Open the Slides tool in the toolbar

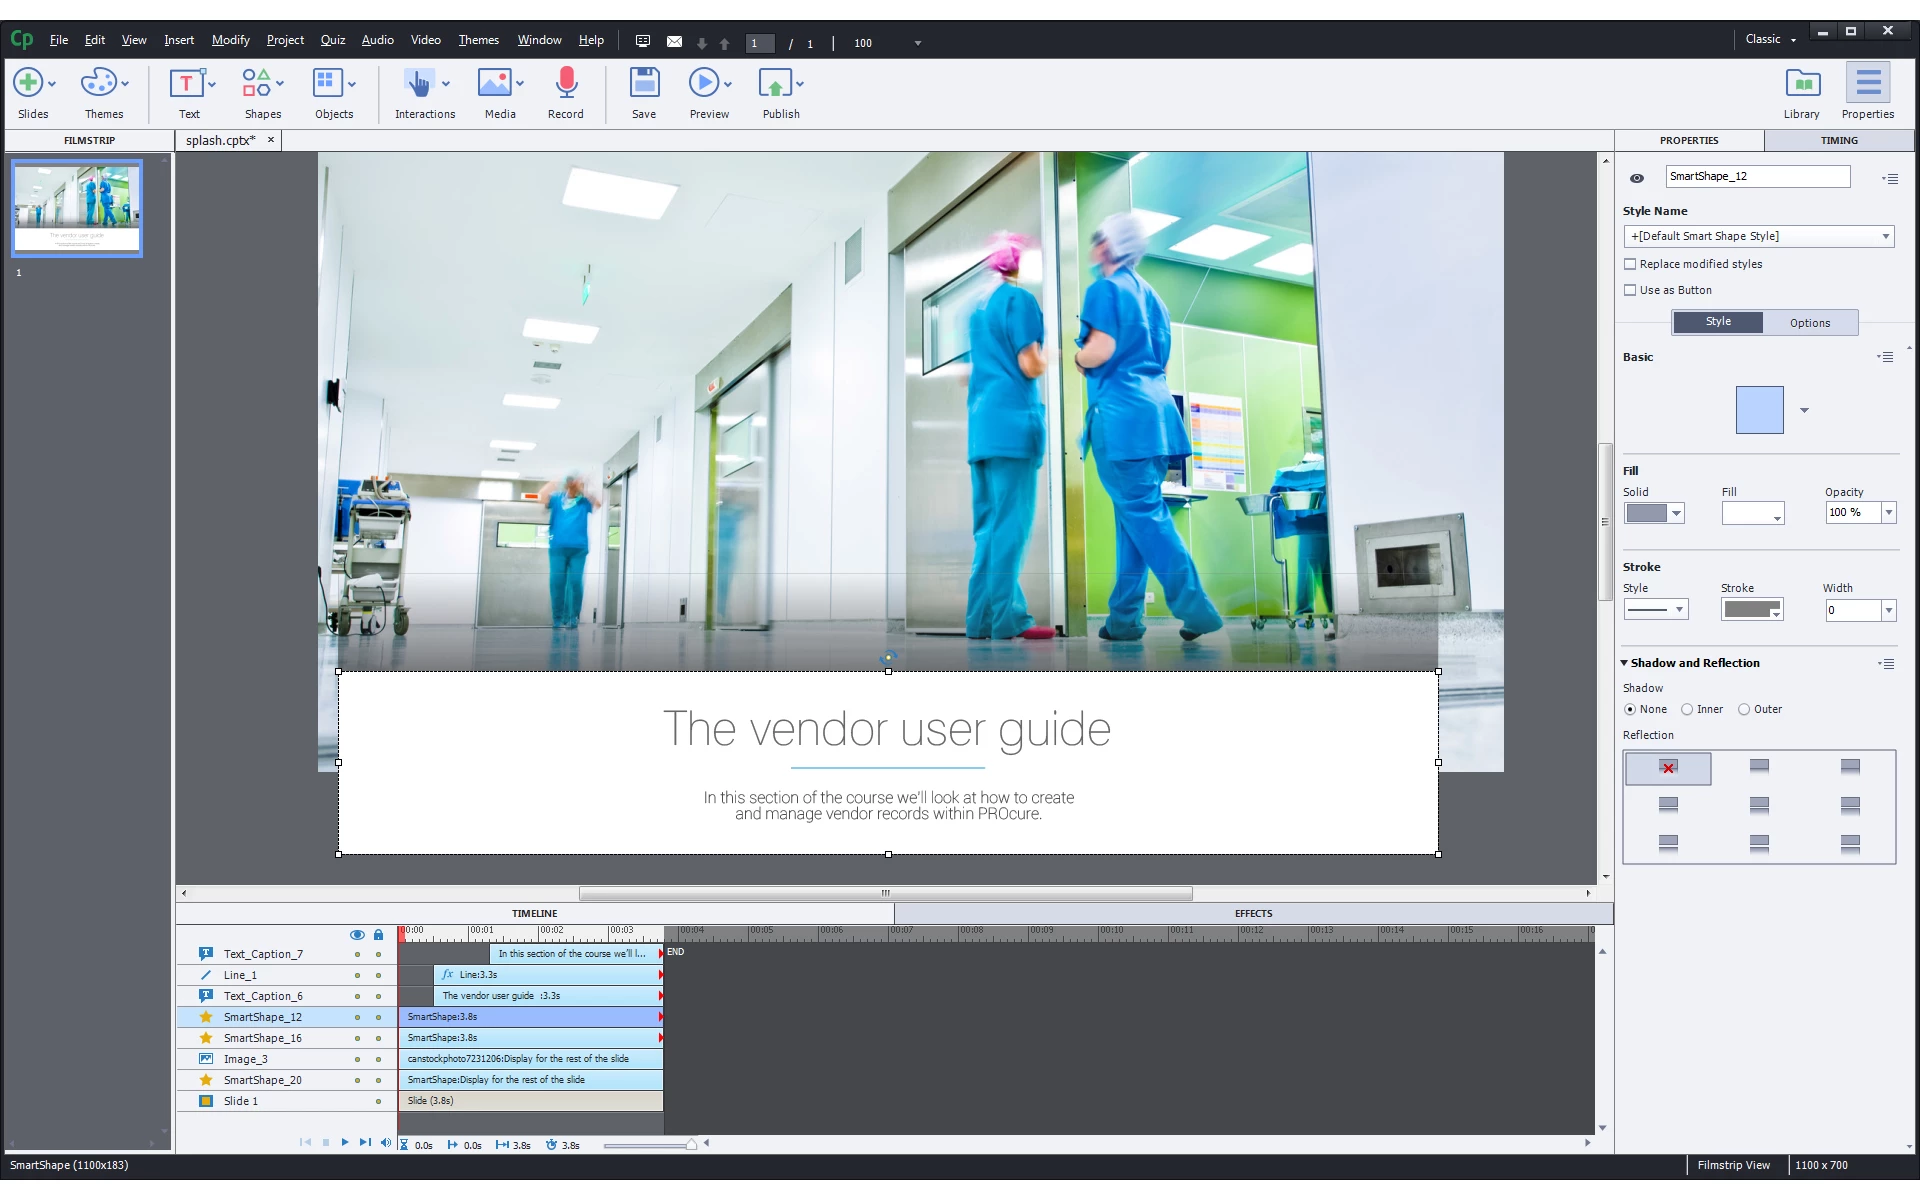[28, 83]
